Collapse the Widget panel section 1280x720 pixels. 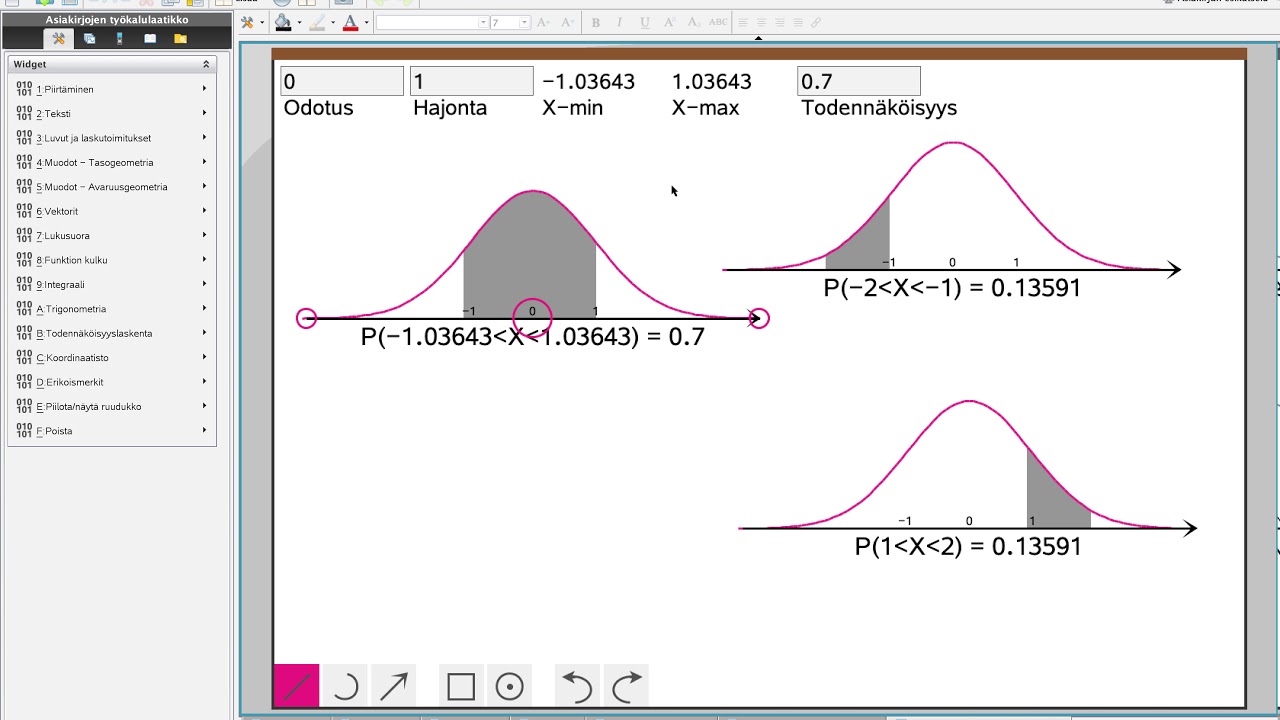[x=206, y=64]
